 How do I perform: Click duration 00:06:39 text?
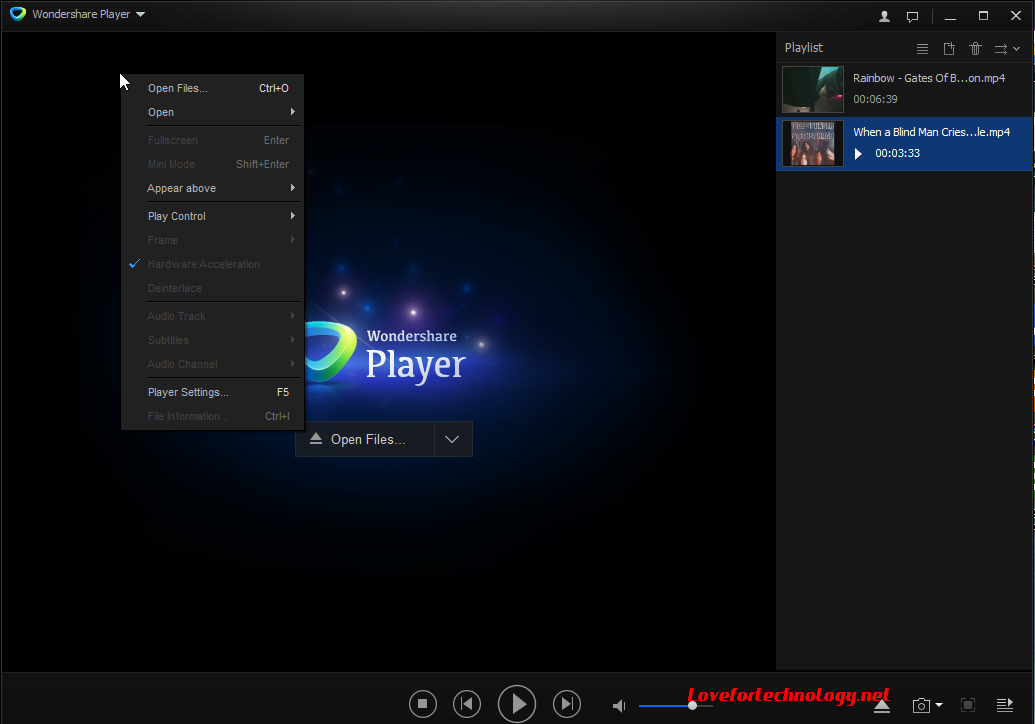pyautogui.click(x=875, y=99)
